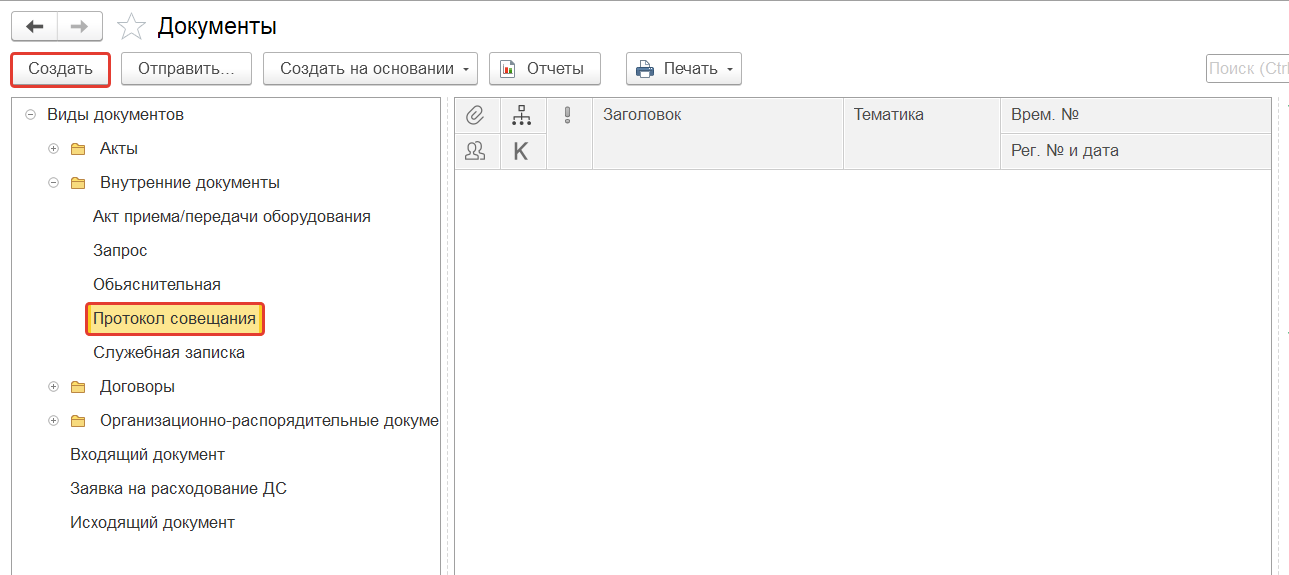Click the Отправить... button
The height and width of the screenshot is (575, 1289).
(186, 69)
